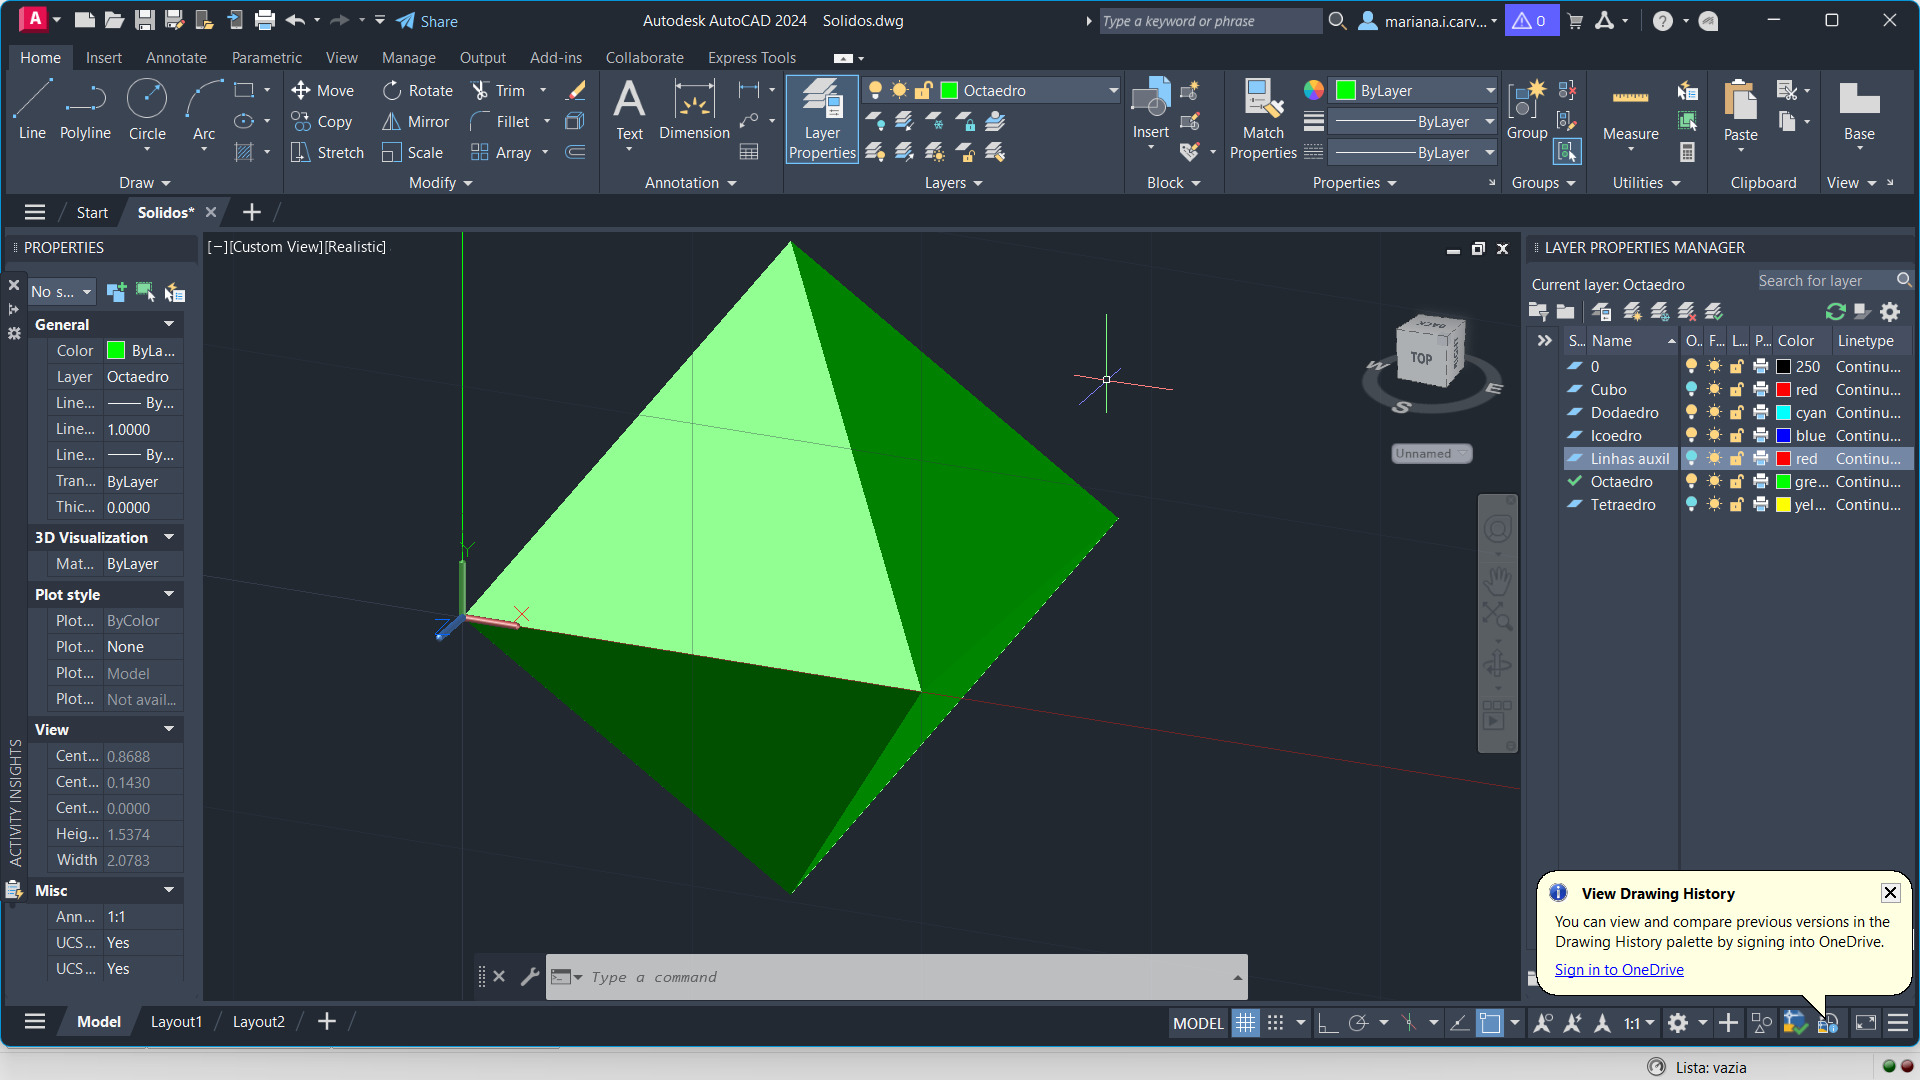Click the blue color swatch for Icoedro layer
1920x1080 pixels.
(1783, 436)
